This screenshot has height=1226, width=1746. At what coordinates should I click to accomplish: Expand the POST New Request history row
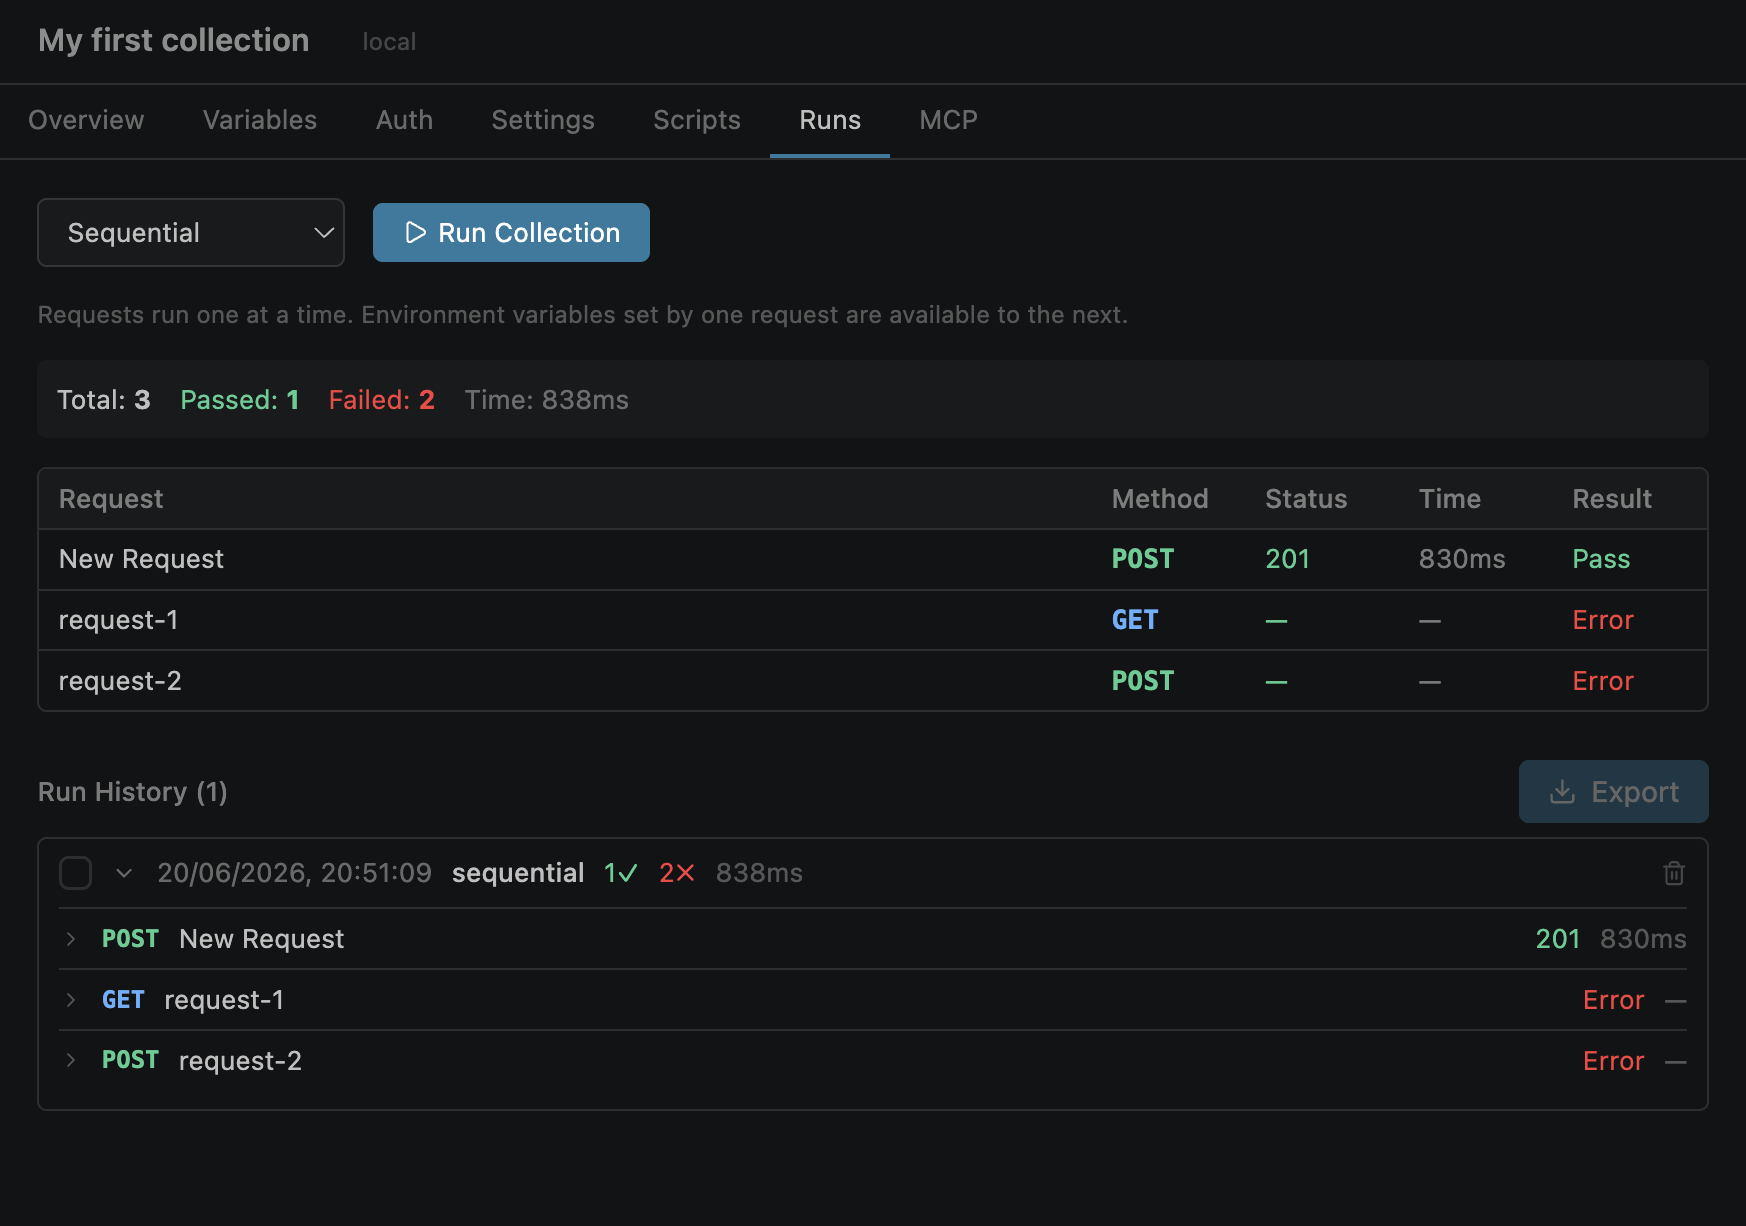coord(71,939)
